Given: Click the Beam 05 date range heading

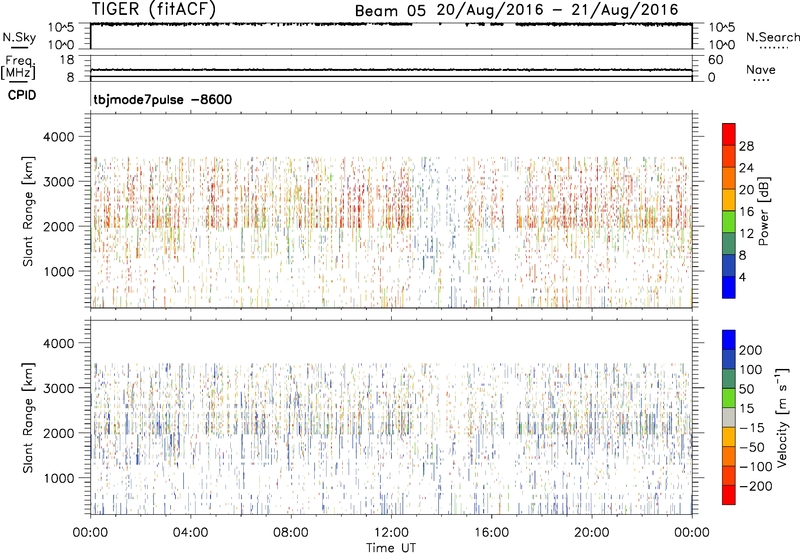Looking at the screenshot, I should (516, 10).
